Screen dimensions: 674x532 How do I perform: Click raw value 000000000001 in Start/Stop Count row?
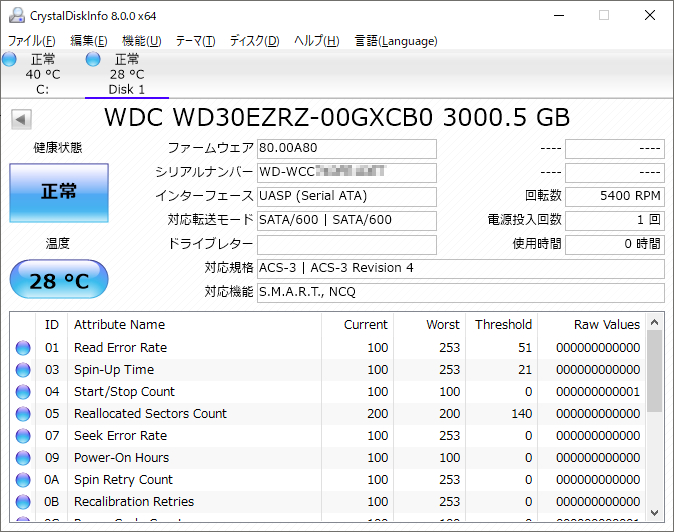(598, 391)
